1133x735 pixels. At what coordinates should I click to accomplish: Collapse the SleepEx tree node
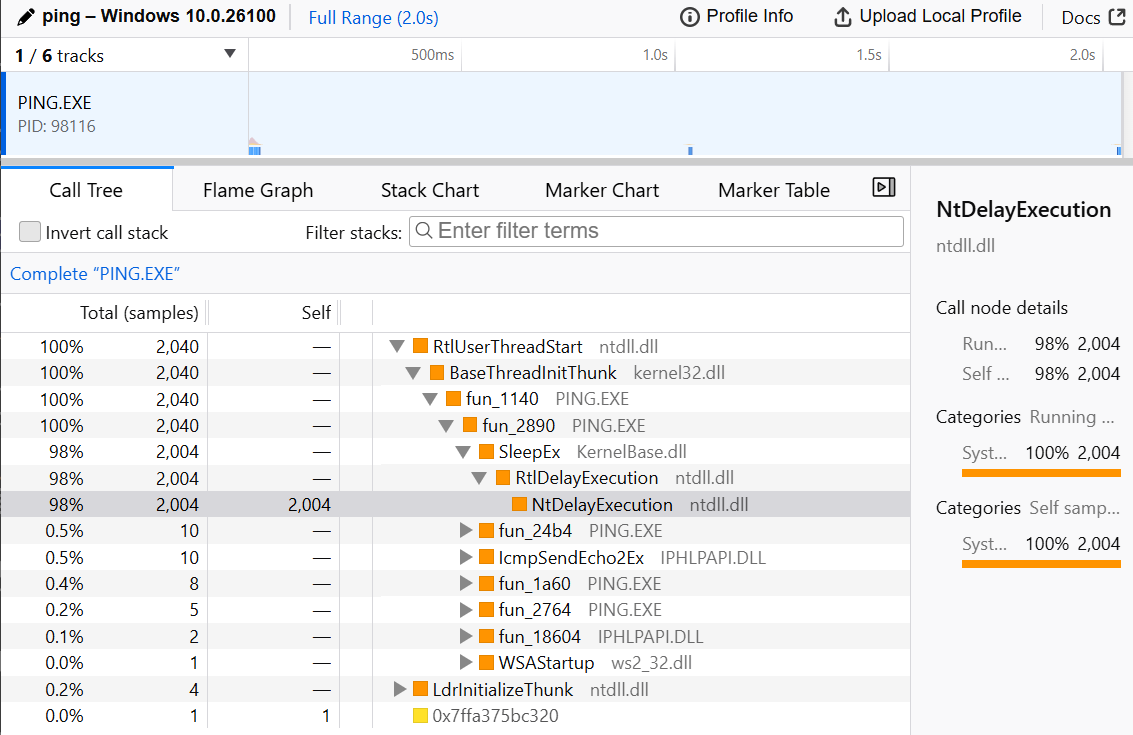click(x=464, y=452)
